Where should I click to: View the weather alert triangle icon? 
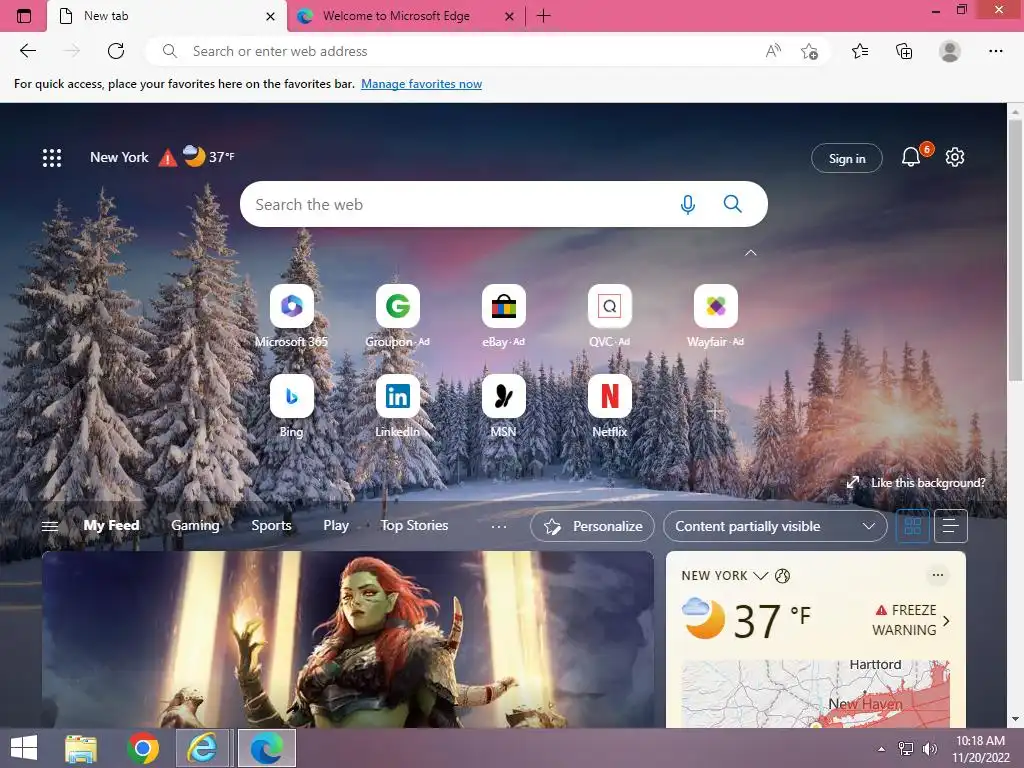pyautogui.click(x=168, y=158)
